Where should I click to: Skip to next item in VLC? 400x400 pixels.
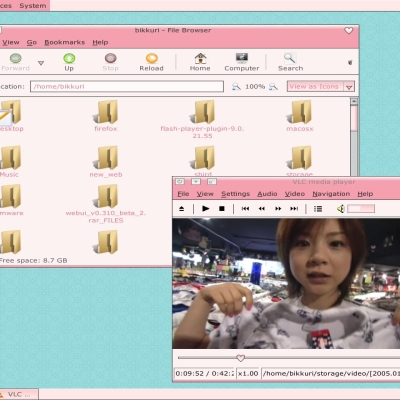294,209
